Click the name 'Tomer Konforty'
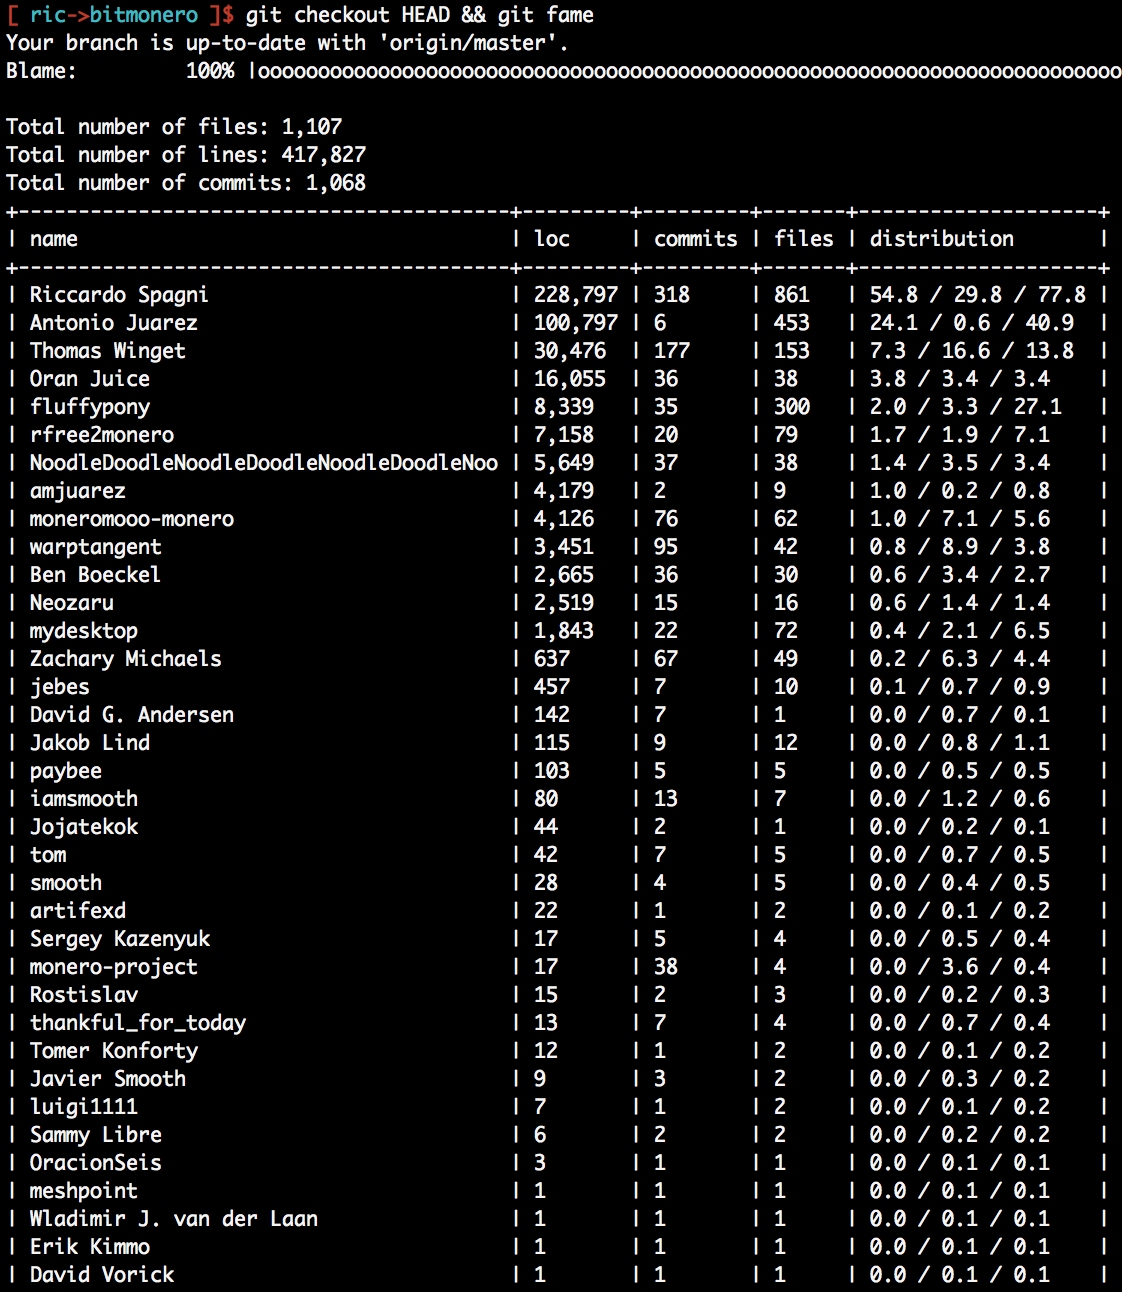The width and height of the screenshot is (1122, 1292). click(114, 1051)
